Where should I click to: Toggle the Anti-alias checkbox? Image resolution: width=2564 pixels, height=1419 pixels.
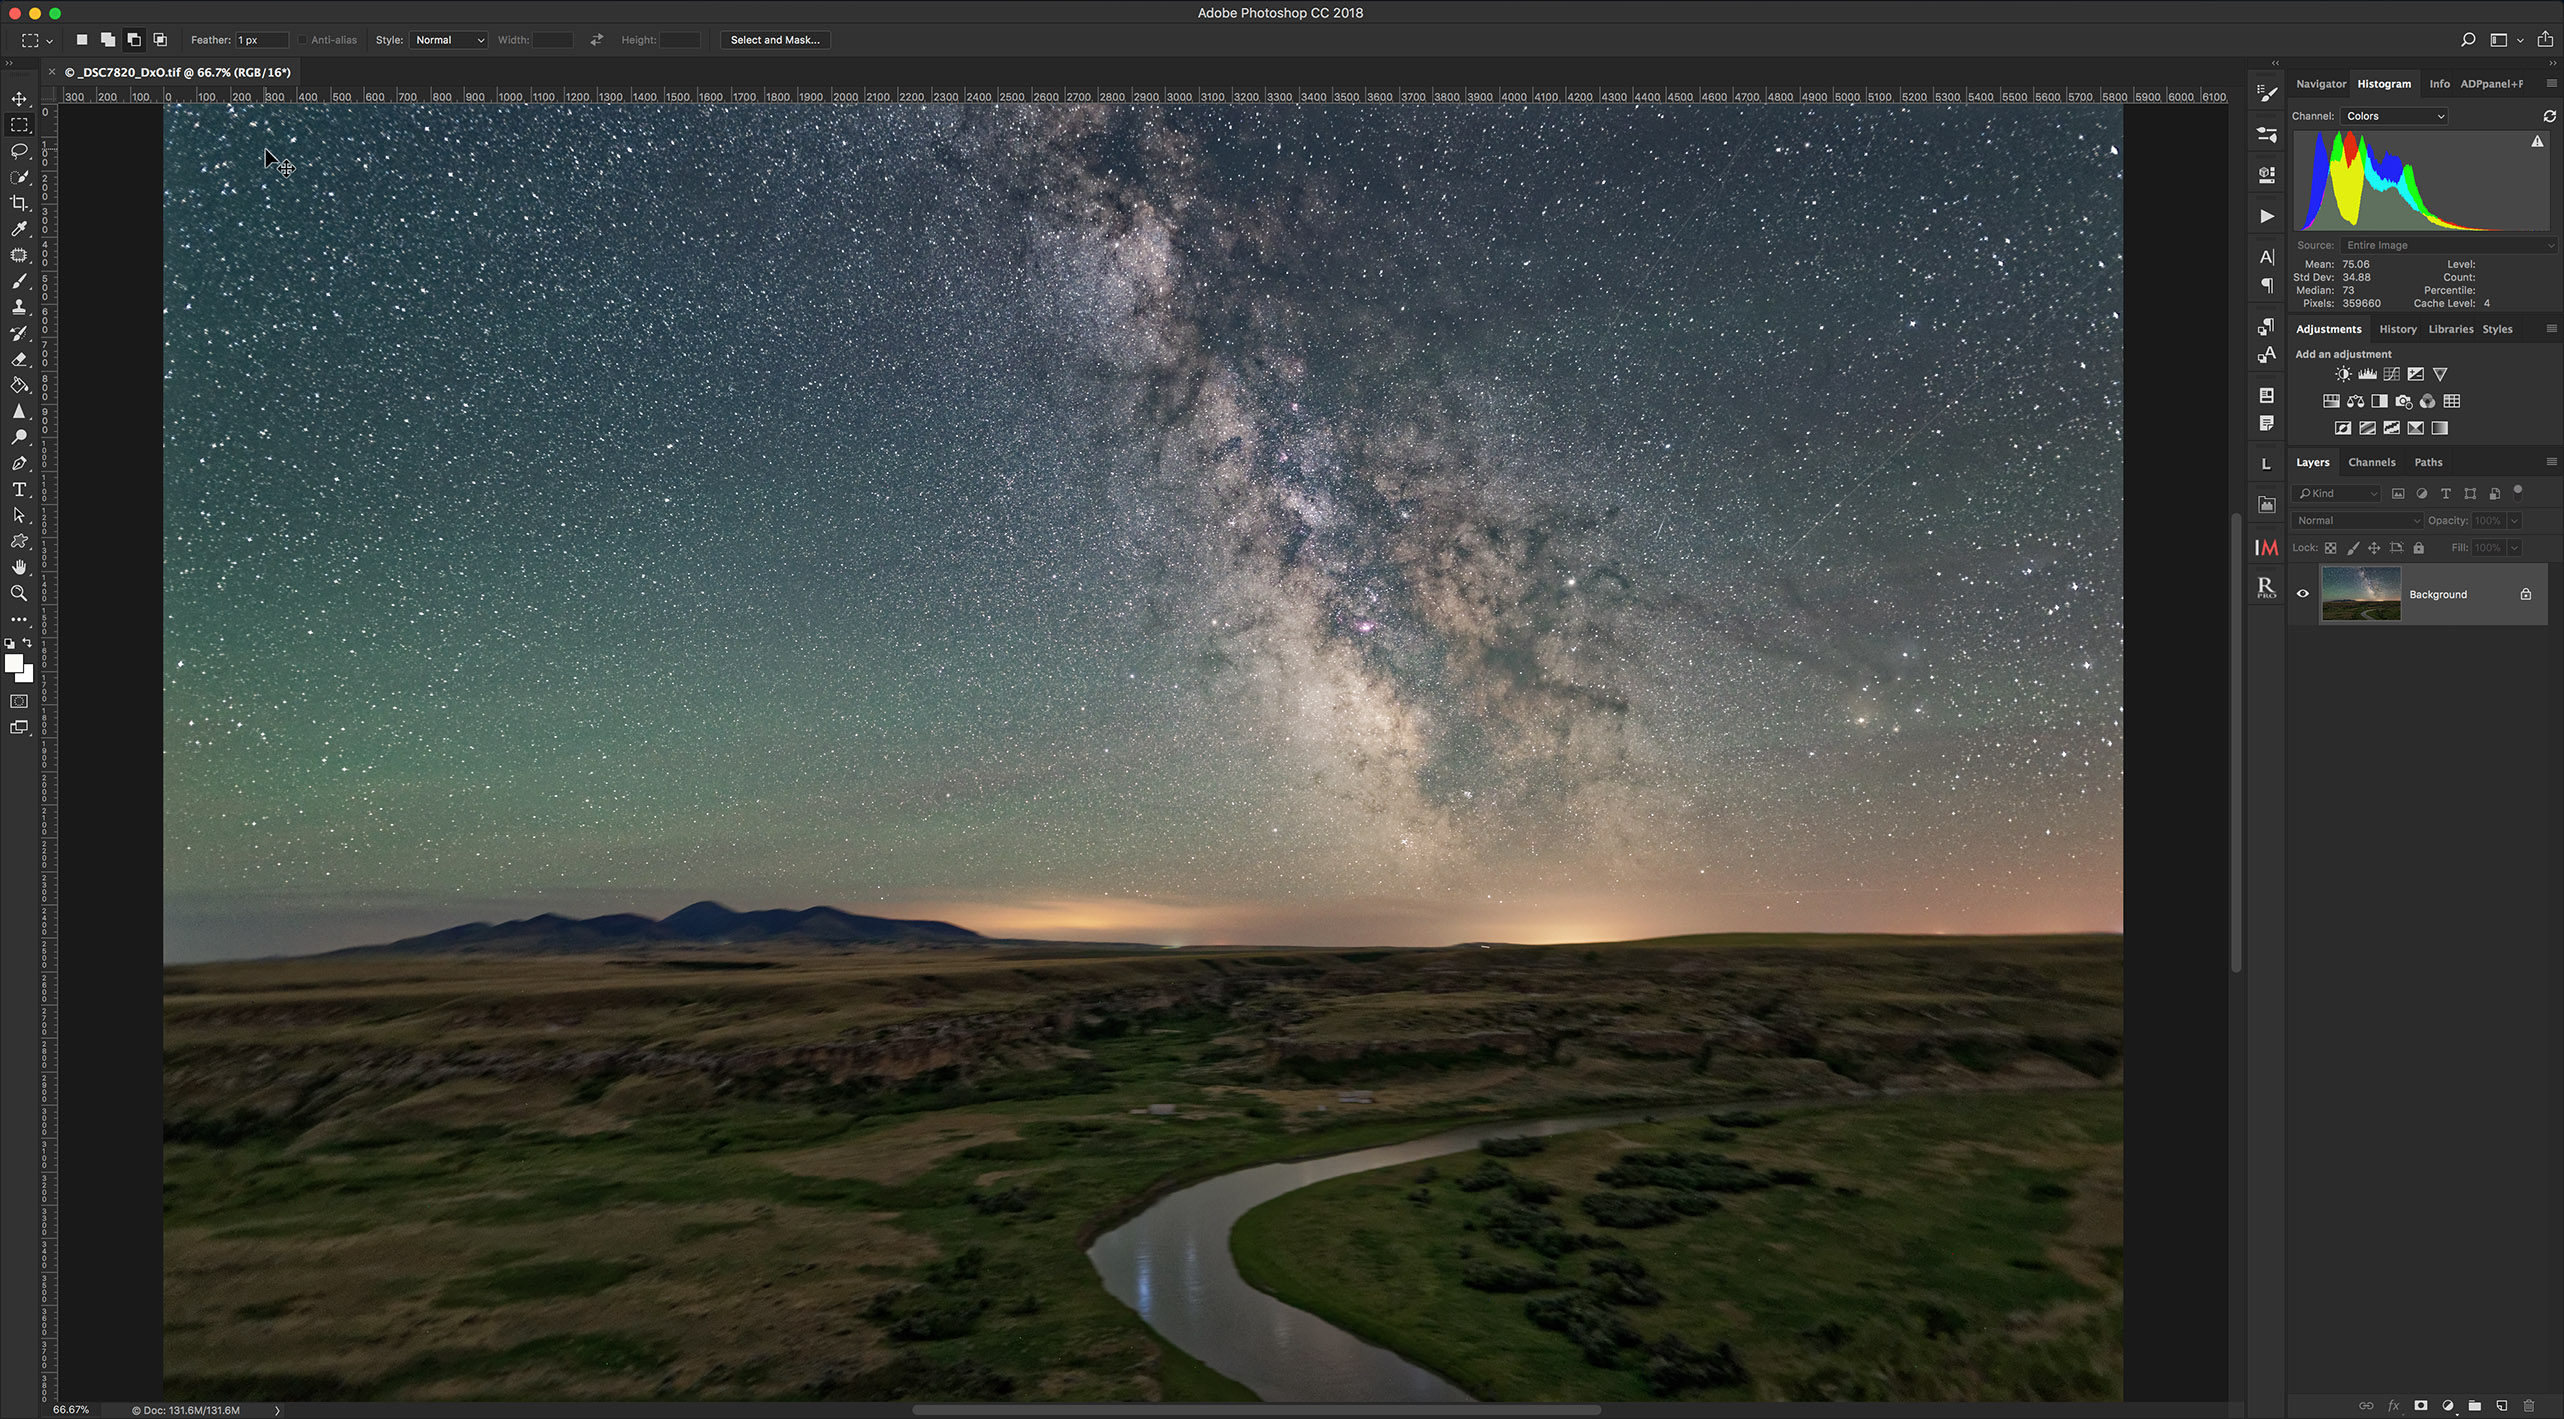tap(302, 40)
